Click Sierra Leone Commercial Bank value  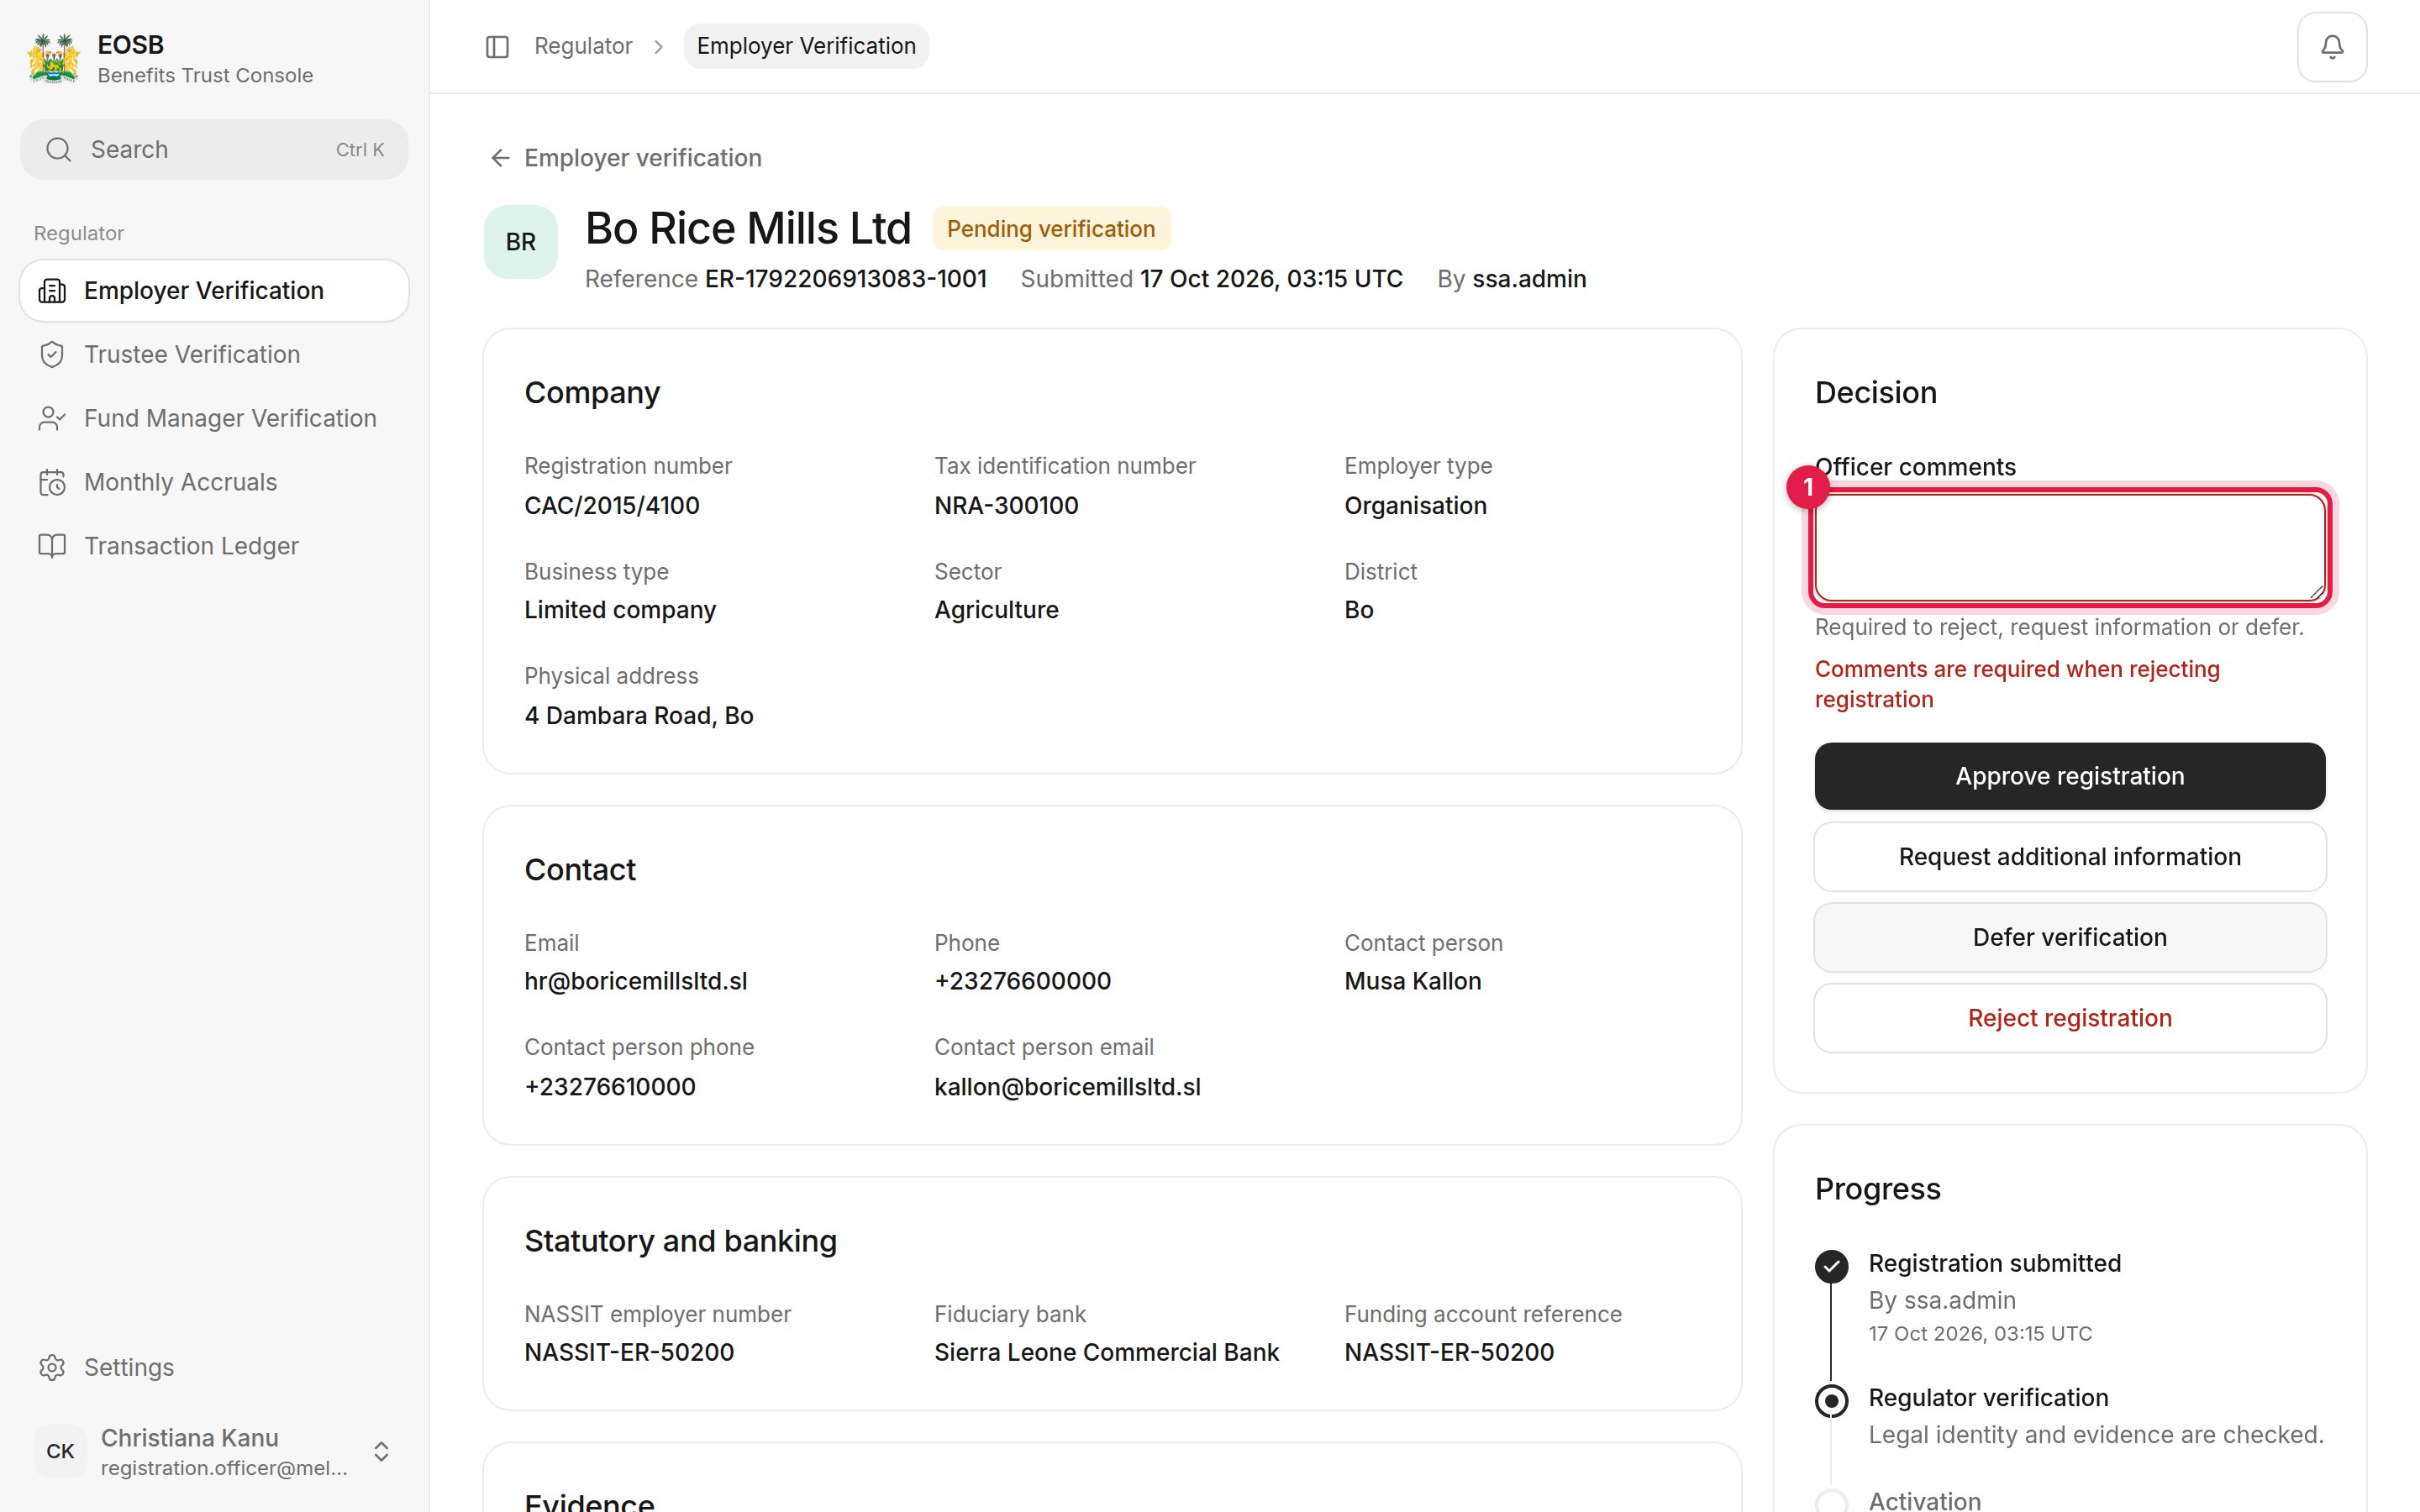click(x=1106, y=1353)
